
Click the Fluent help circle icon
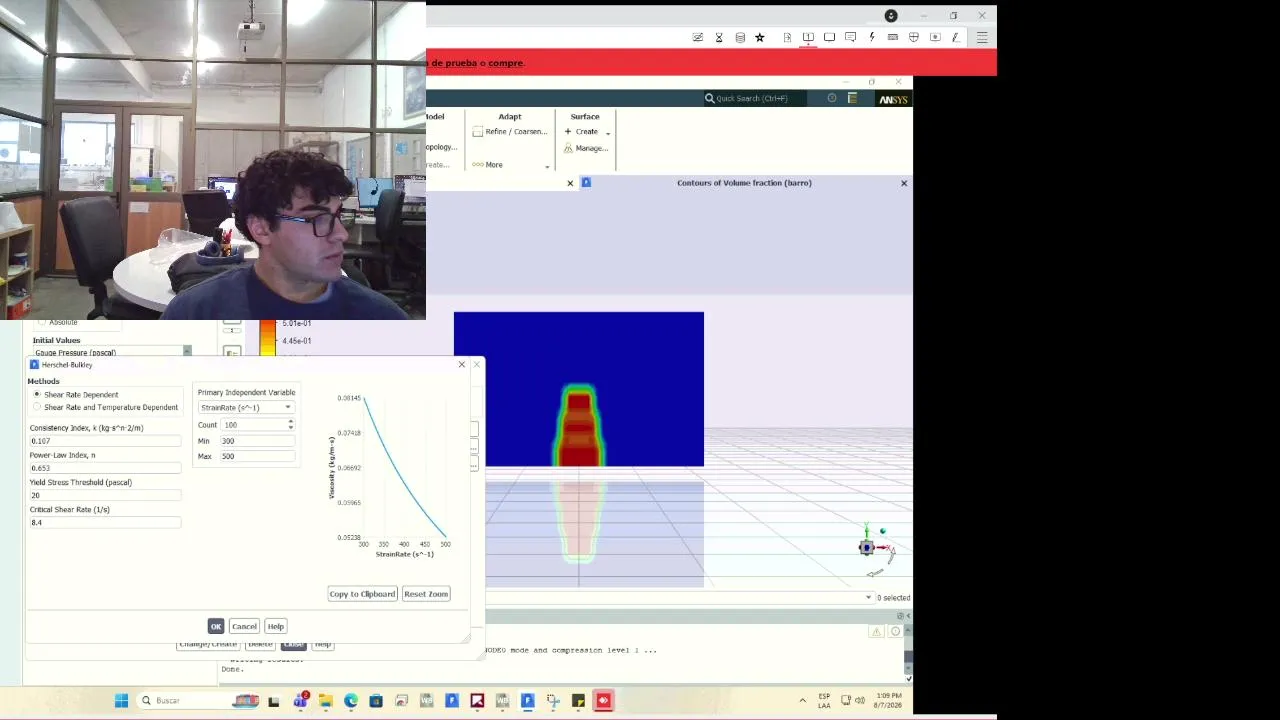832,98
